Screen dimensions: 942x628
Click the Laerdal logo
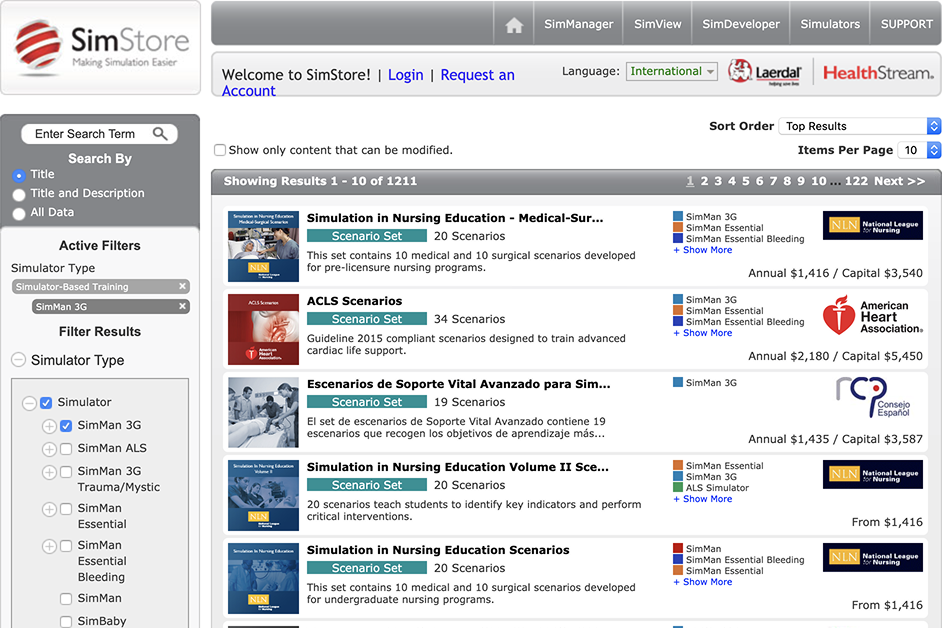pyautogui.click(x=765, y=73)
